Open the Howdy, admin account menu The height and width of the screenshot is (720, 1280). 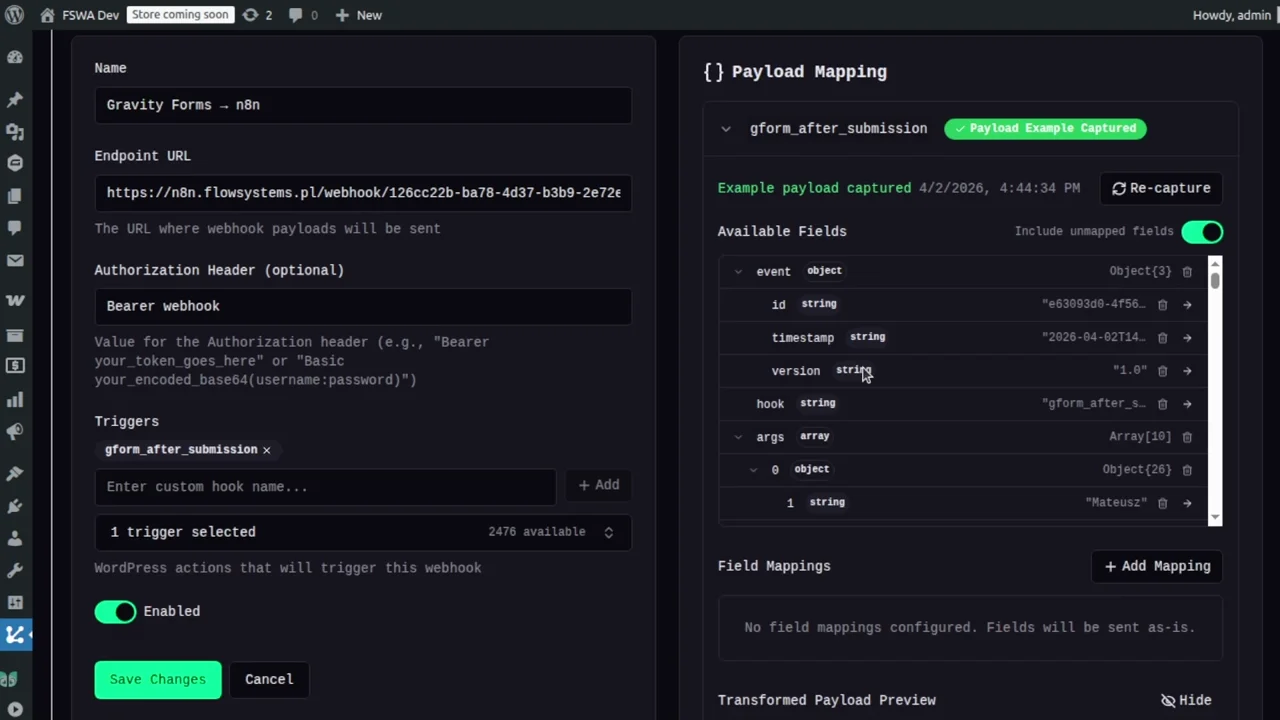tap(1232, 15)
